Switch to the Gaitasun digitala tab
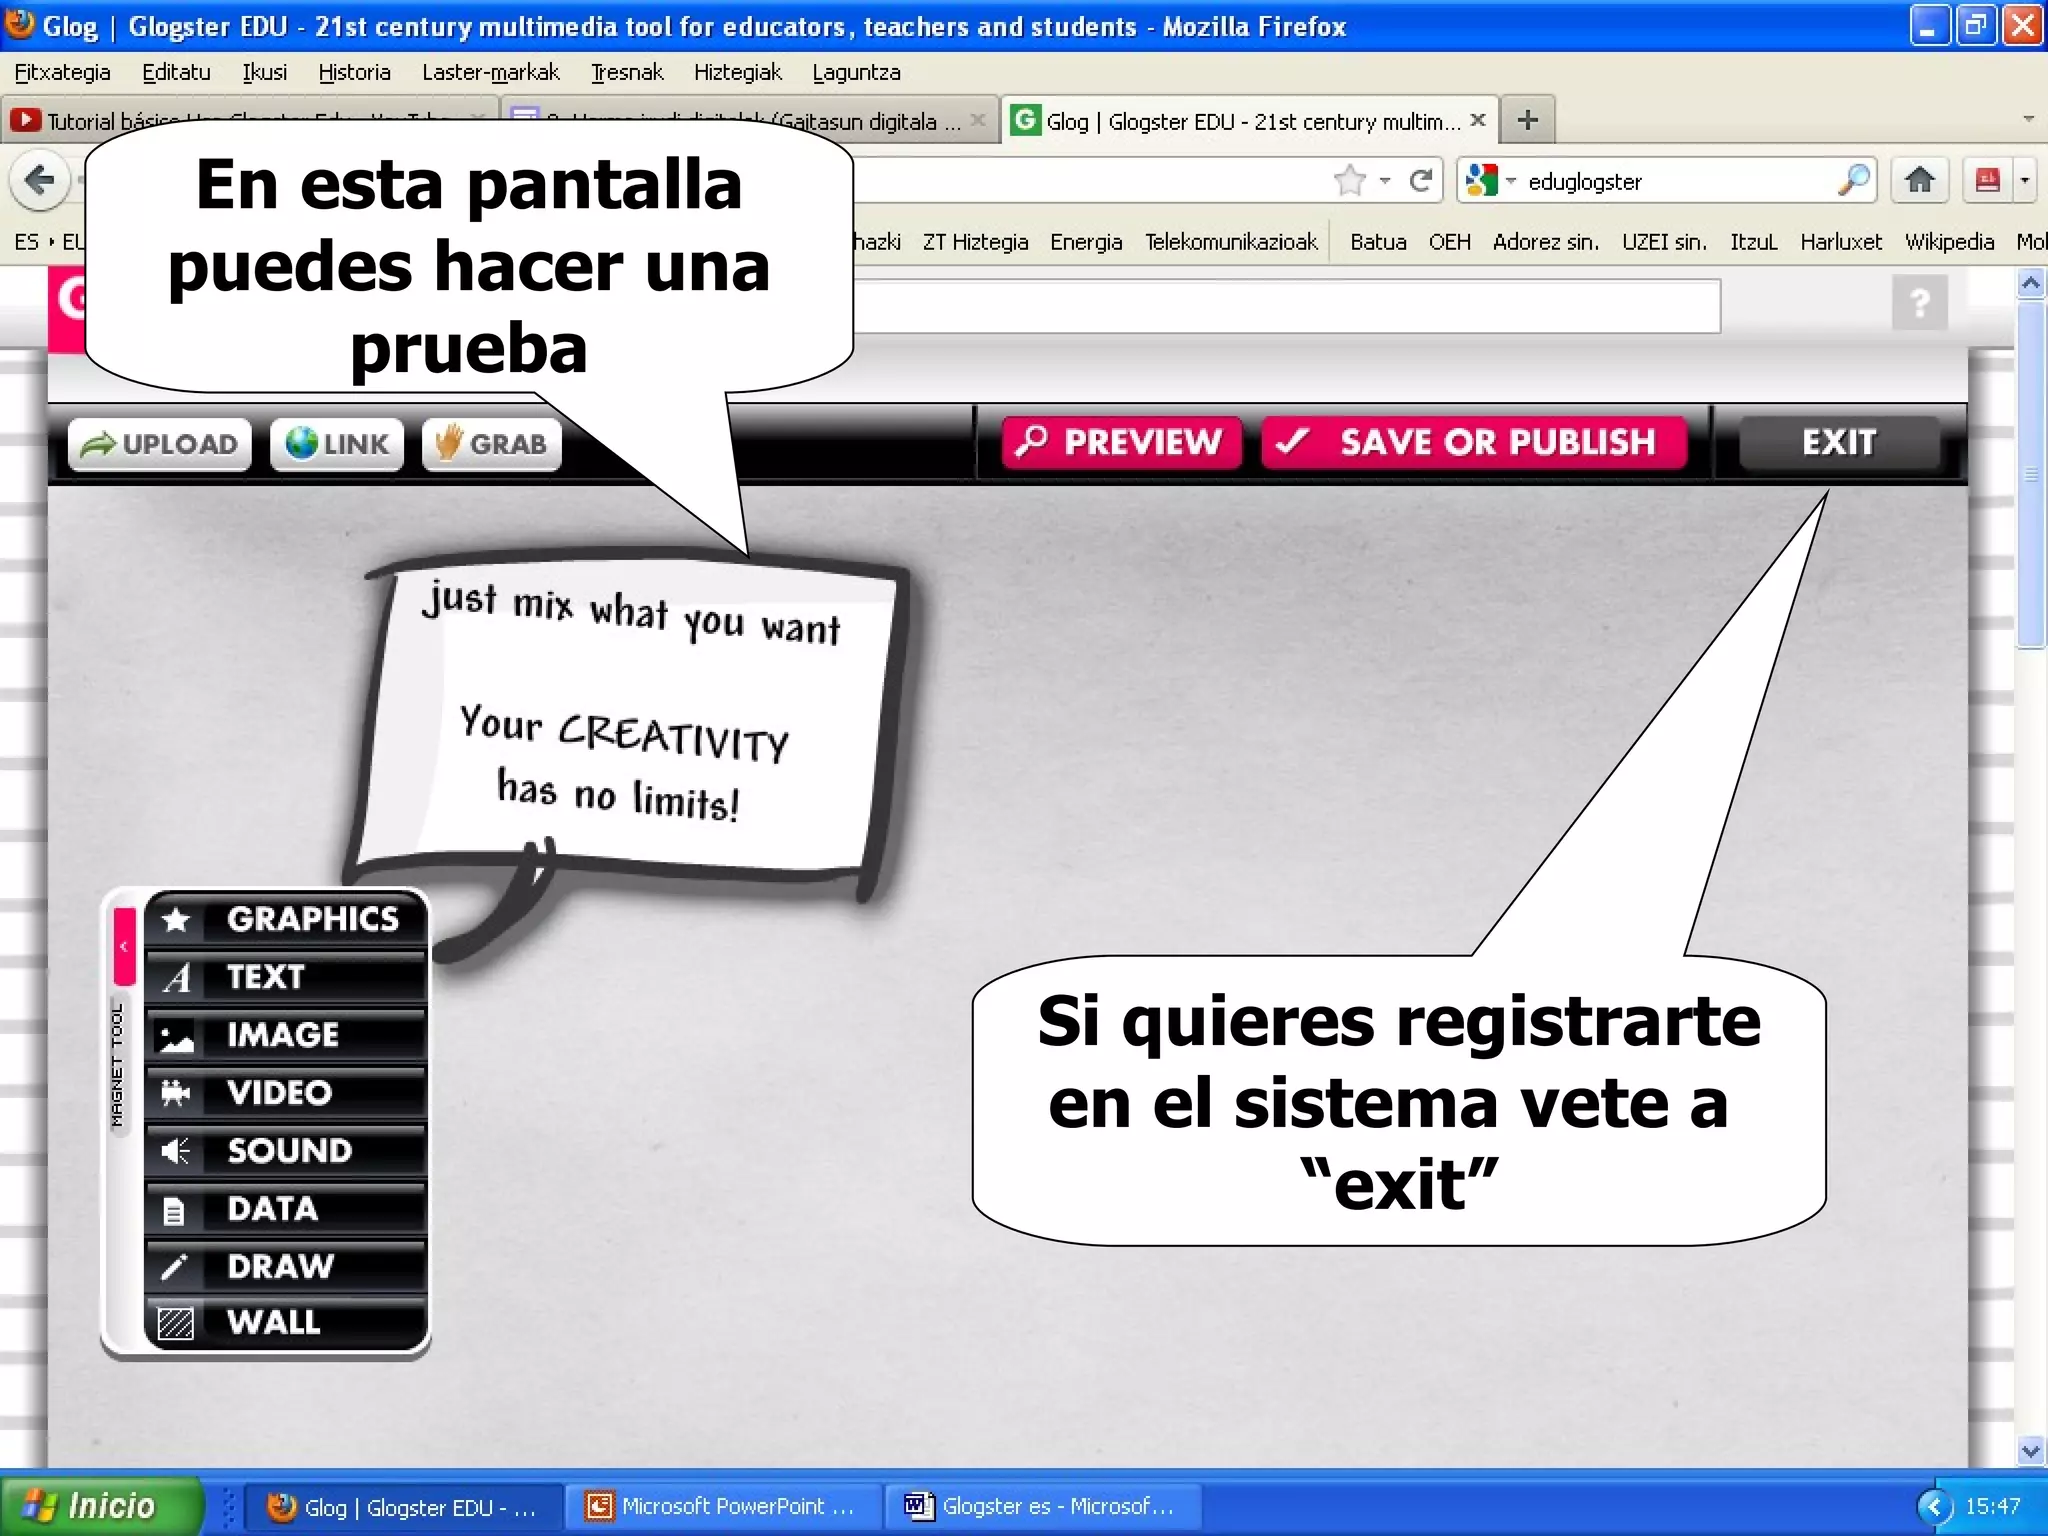 click(750, 121)
